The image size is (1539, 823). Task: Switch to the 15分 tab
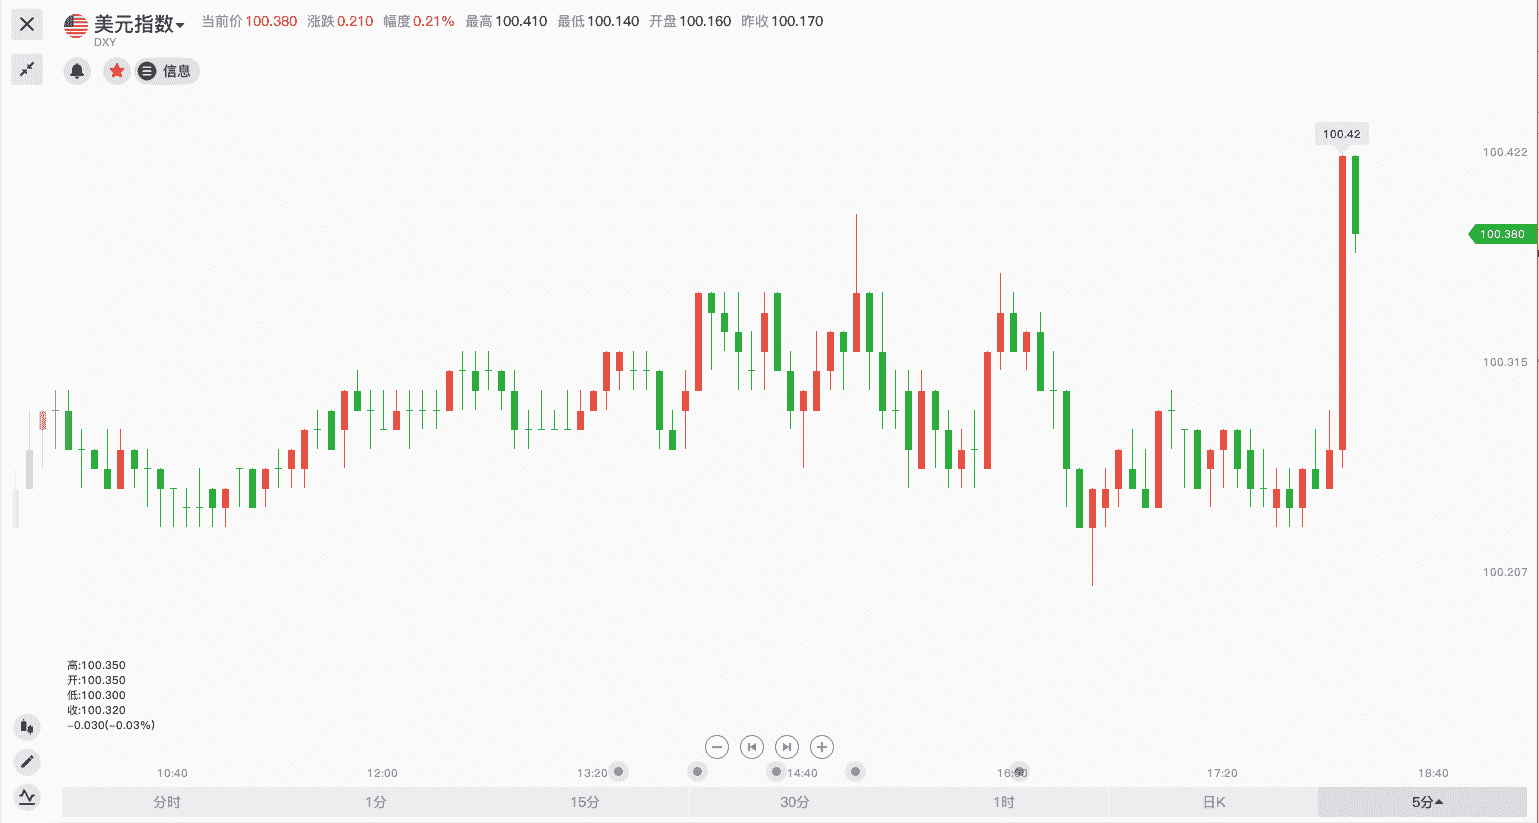click(x=585, y=802)
